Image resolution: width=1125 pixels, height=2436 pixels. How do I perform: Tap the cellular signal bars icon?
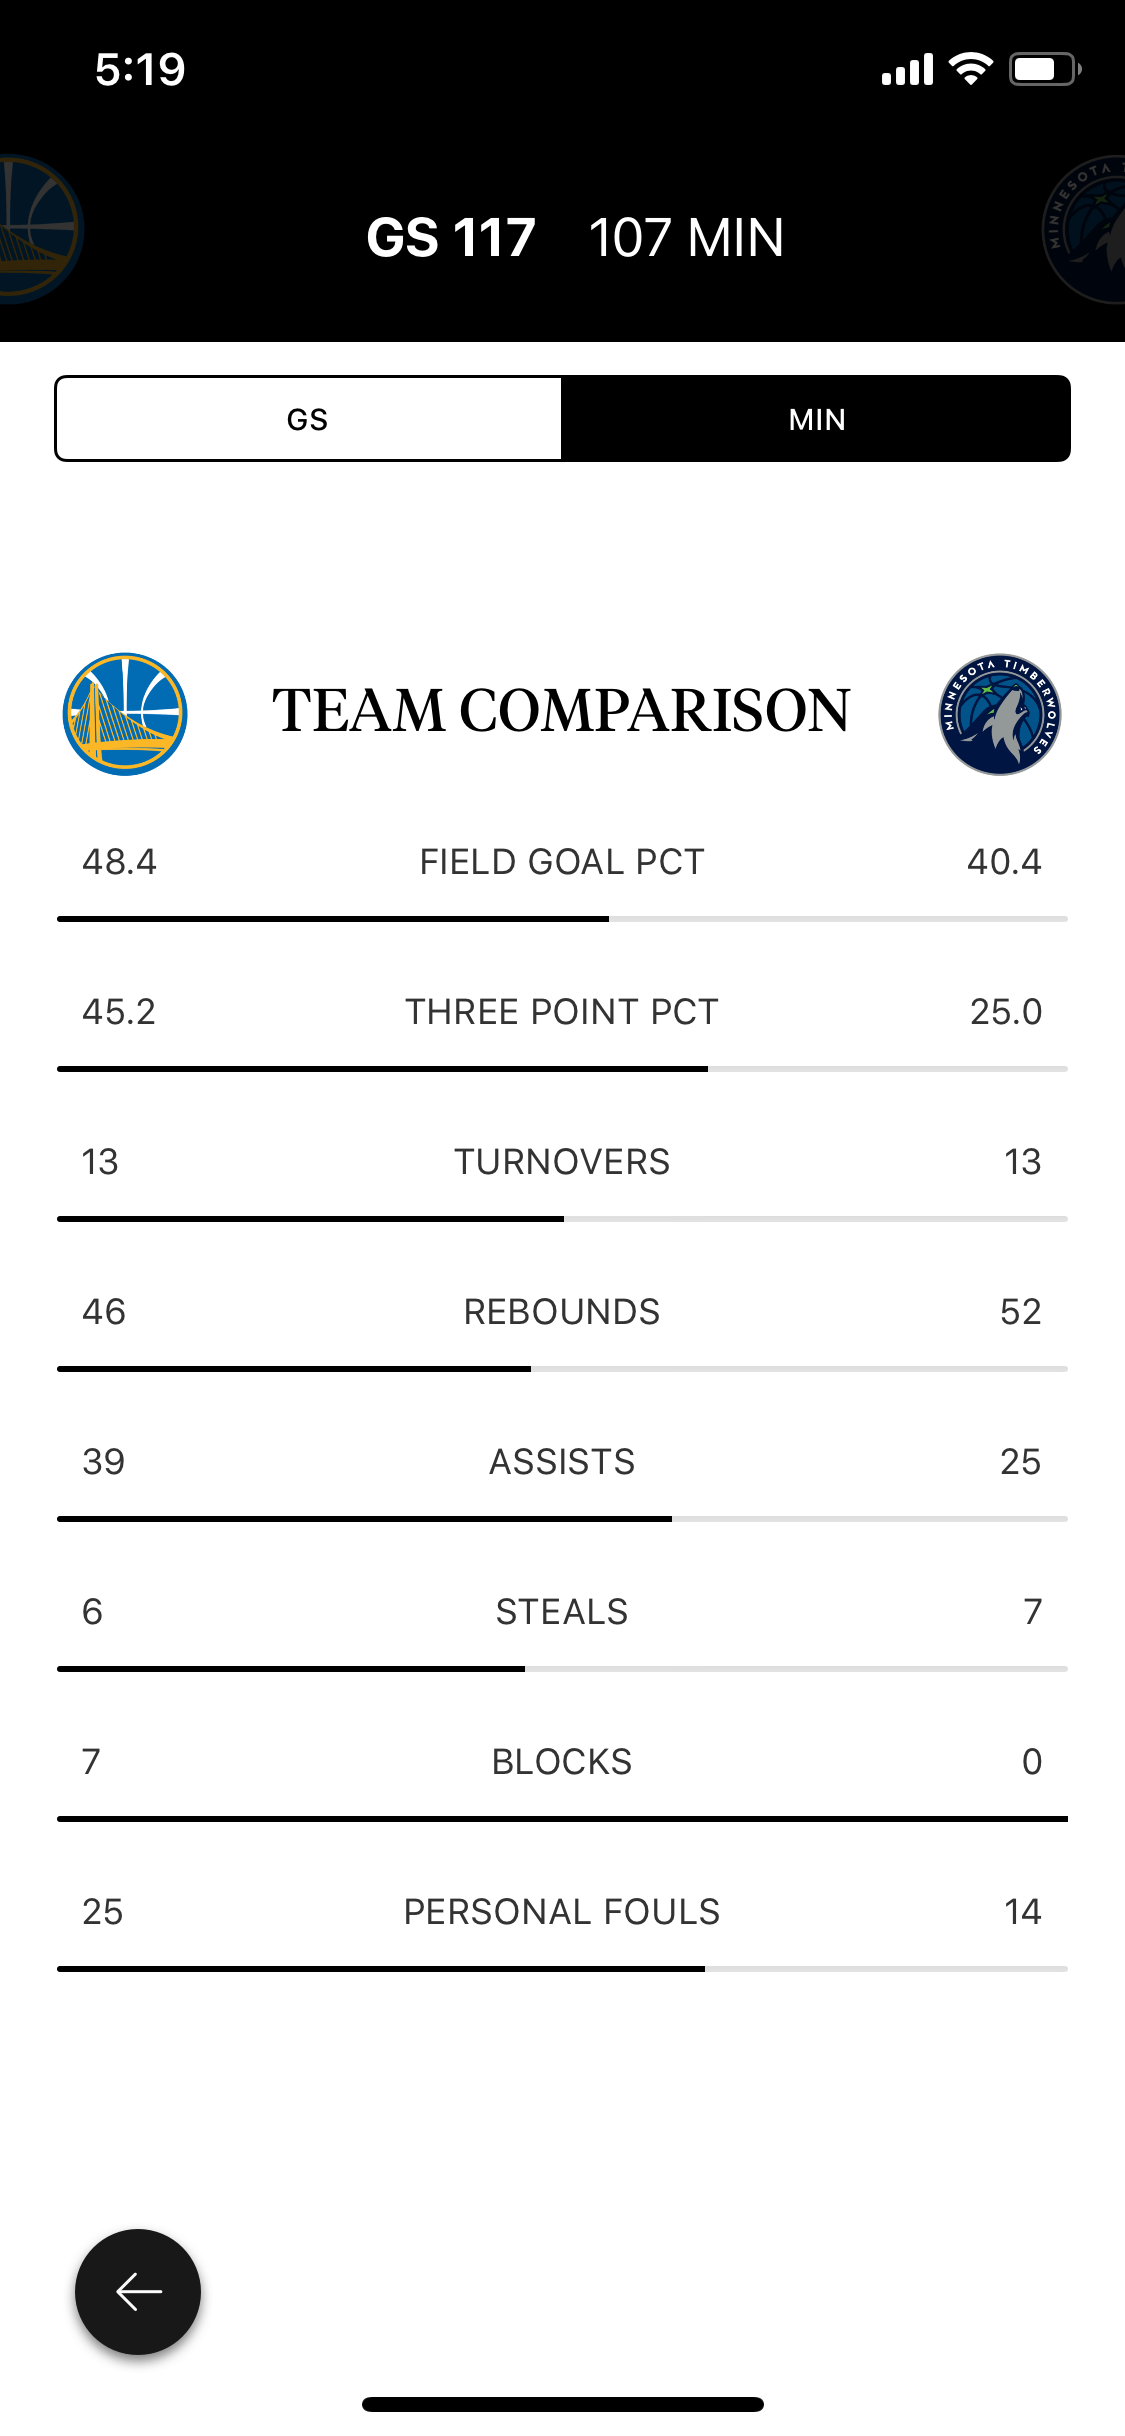(907, 69)
